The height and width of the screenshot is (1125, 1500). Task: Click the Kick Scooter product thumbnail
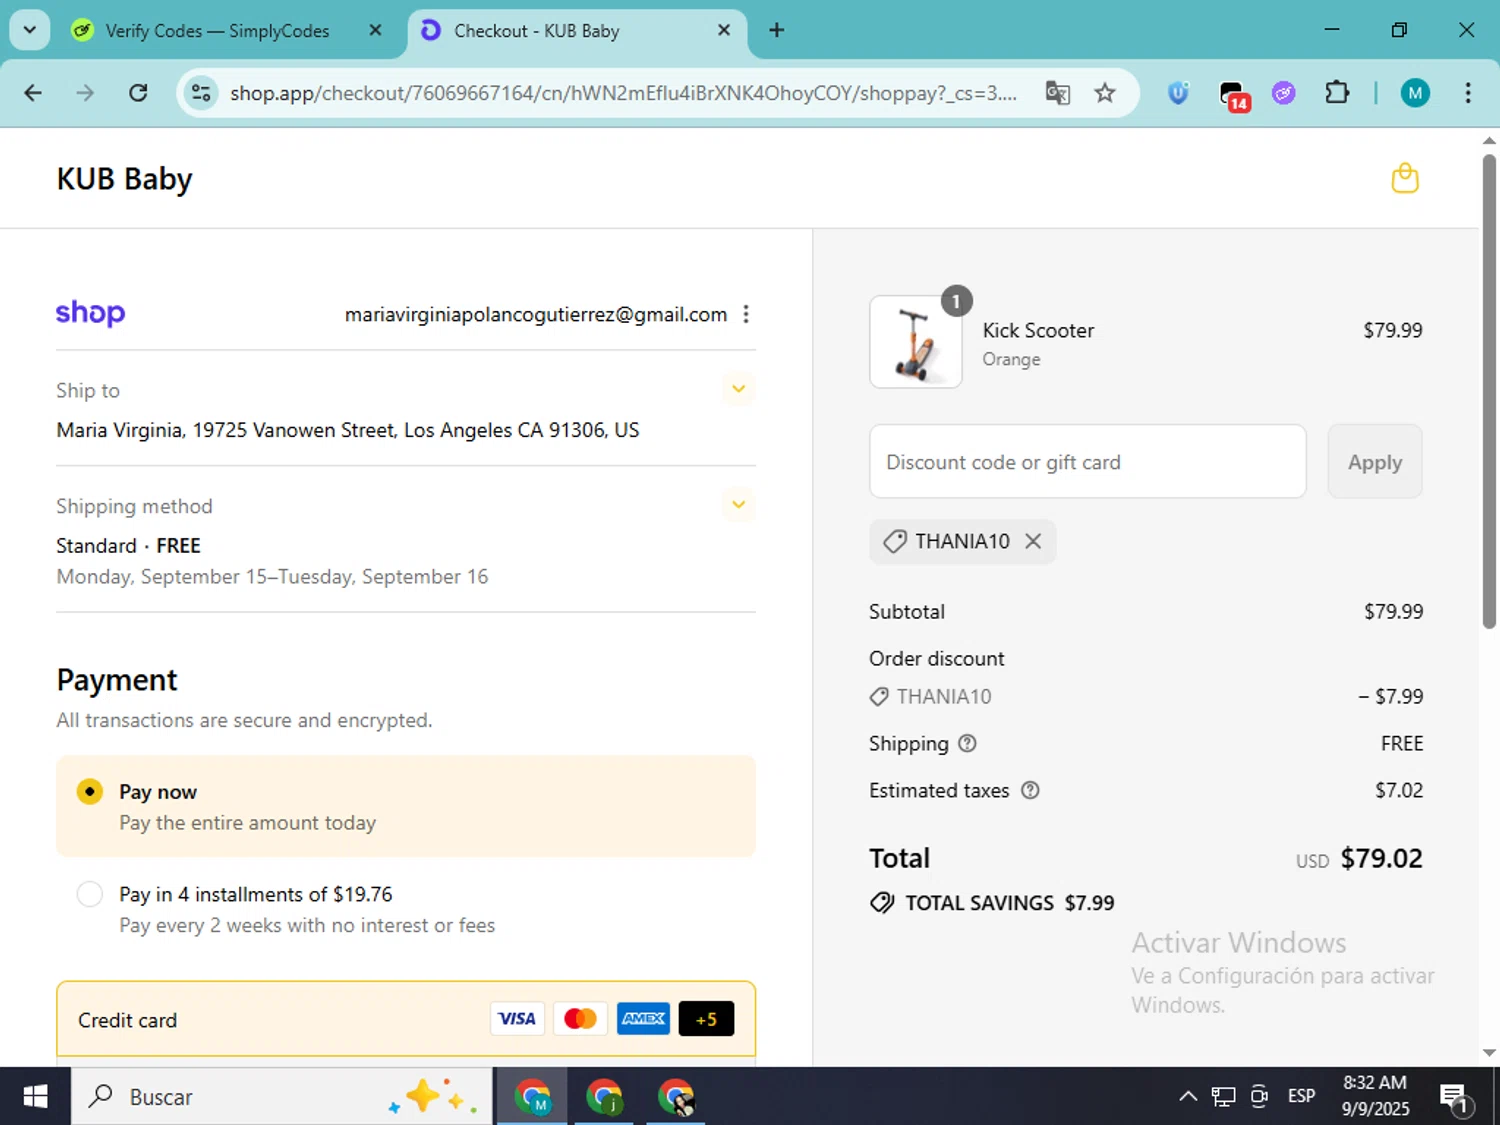pyautogui.click(x=916, y=342)
